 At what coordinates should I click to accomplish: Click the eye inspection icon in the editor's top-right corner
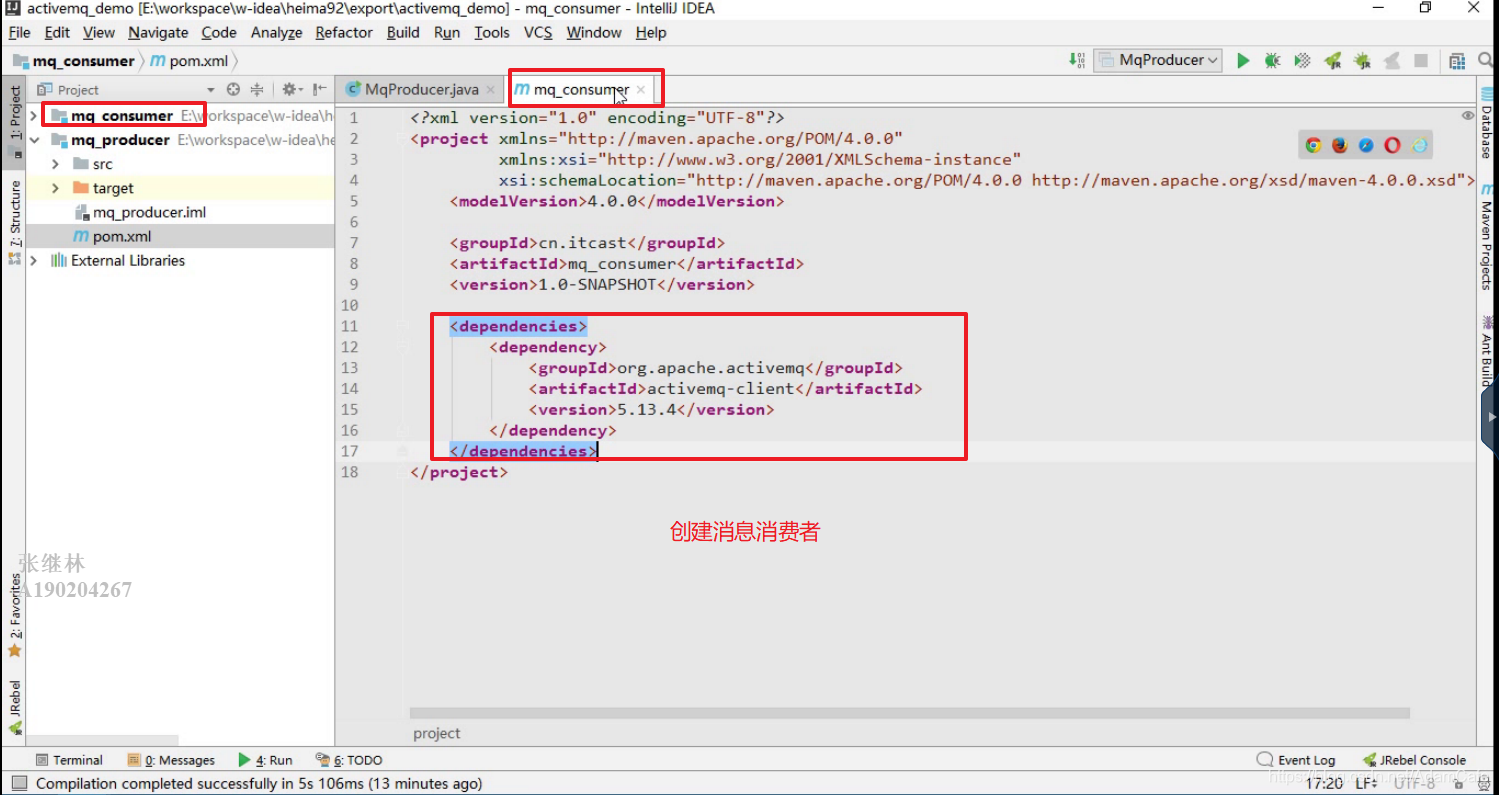1468,116
